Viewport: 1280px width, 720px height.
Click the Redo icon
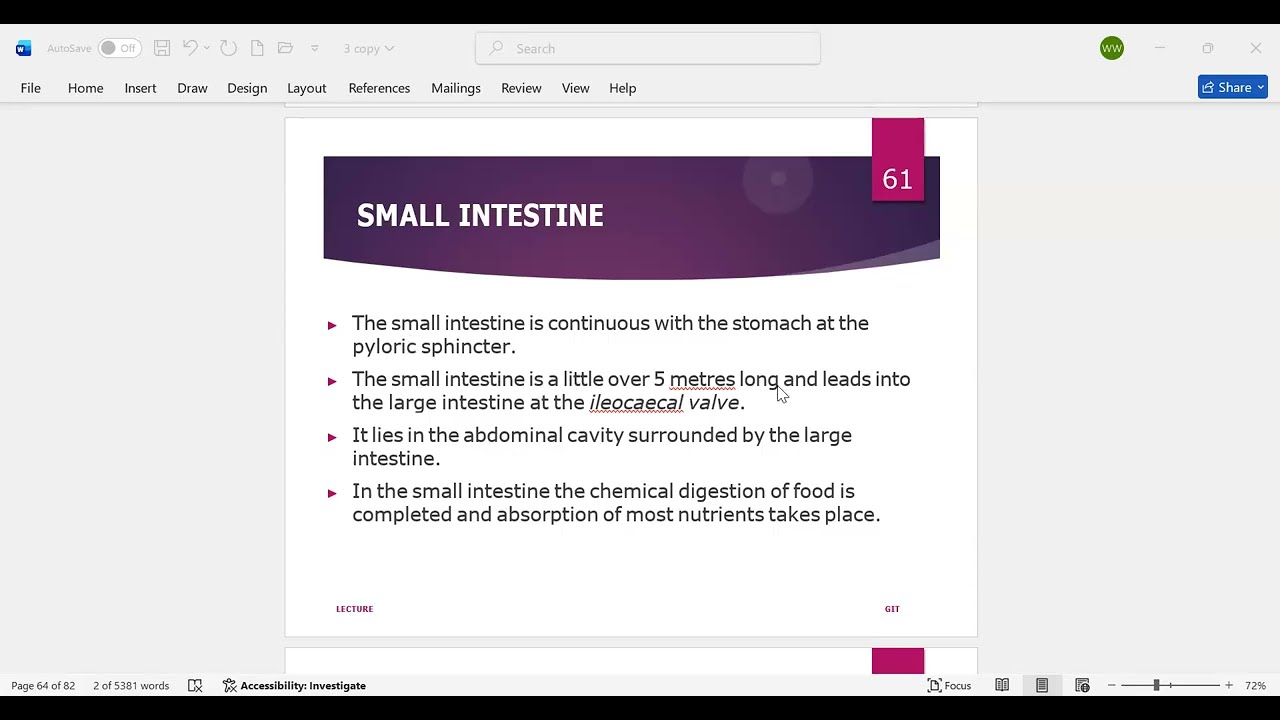[228, 48]
